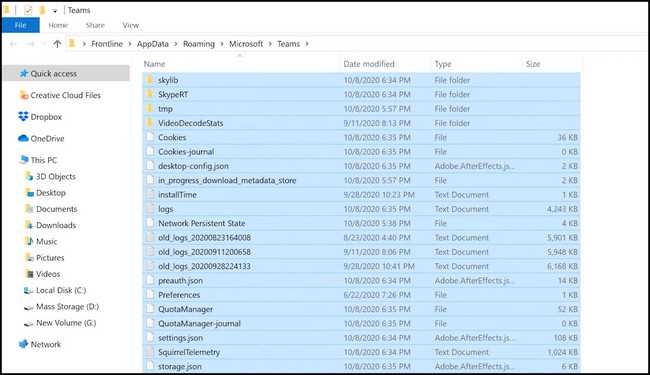Select Quick access in the navigation pane
Viewport: 650px width, 375px height.
coord(66,74)
